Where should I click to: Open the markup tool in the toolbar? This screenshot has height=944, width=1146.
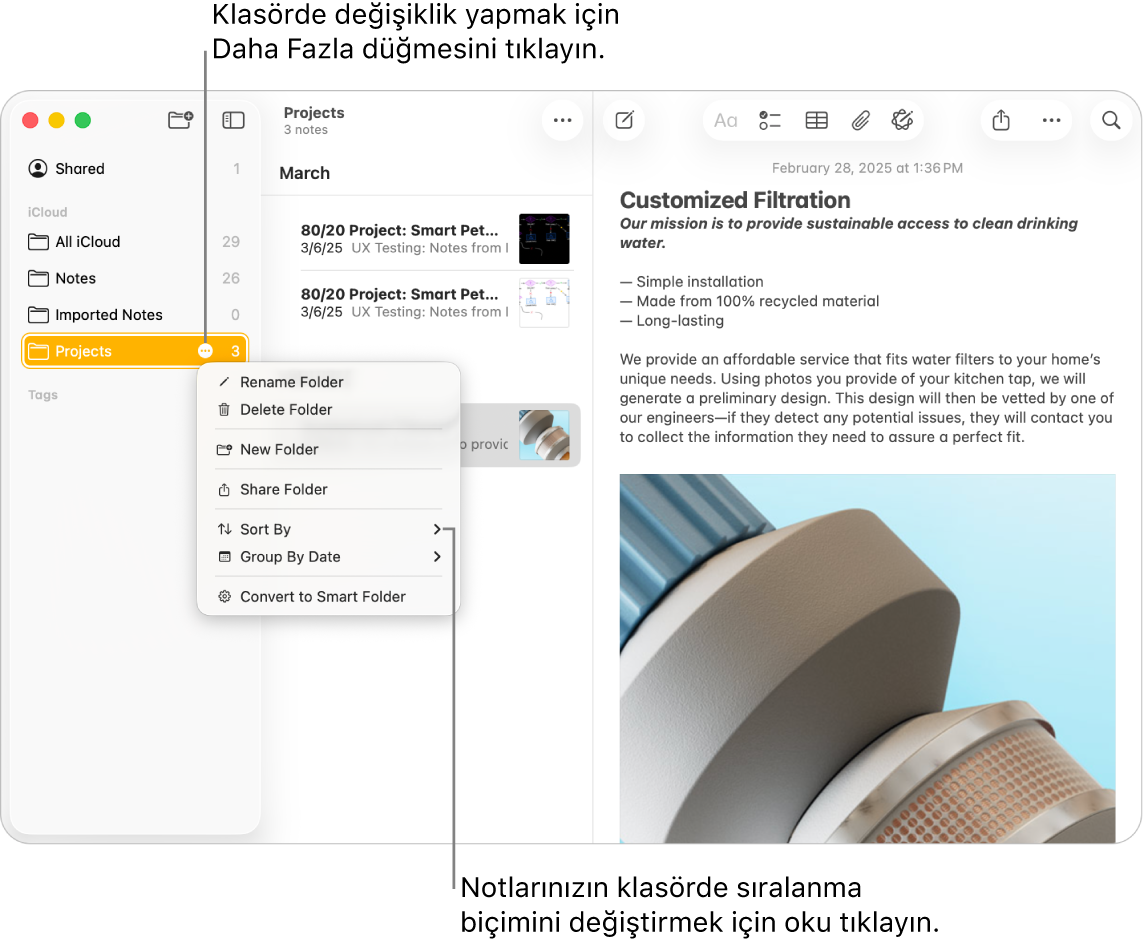pyautogui.click(x=903, y=120)
